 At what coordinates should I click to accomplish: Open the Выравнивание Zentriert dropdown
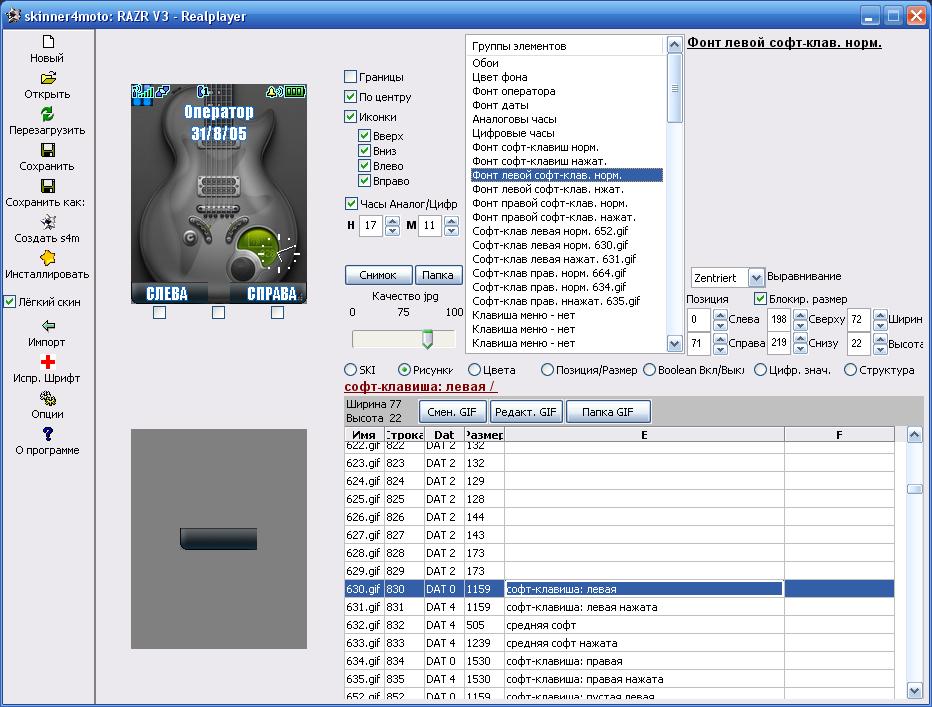(x=756, y=278)
